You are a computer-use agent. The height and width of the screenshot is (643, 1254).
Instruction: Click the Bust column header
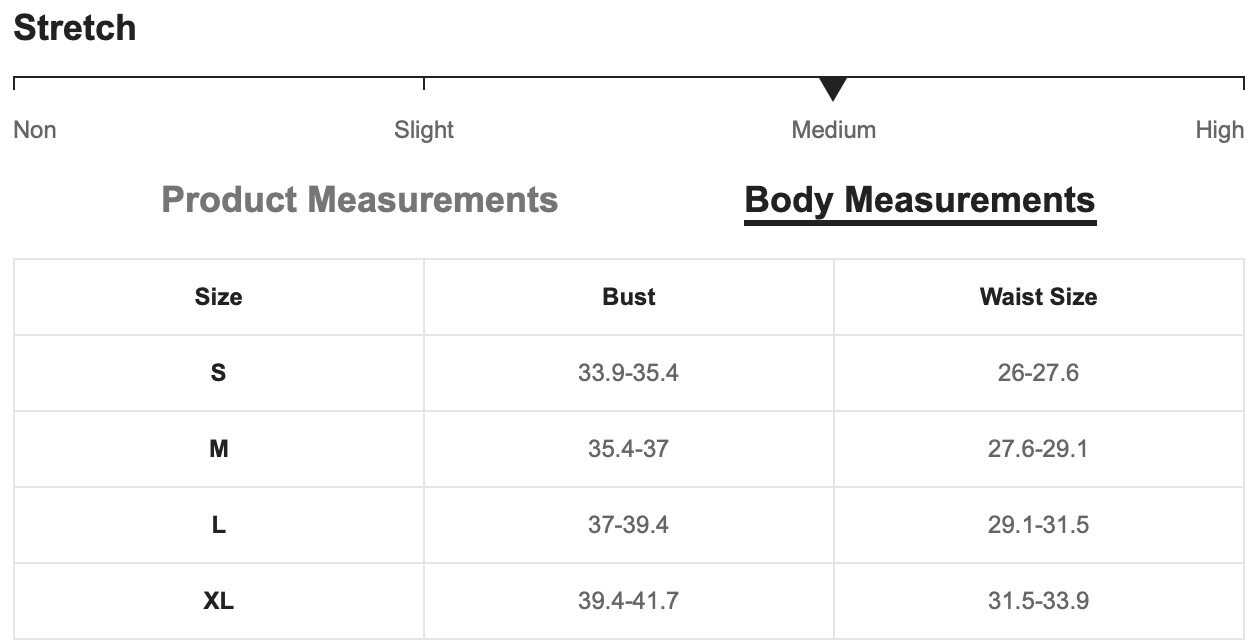[x=629, y=297]
